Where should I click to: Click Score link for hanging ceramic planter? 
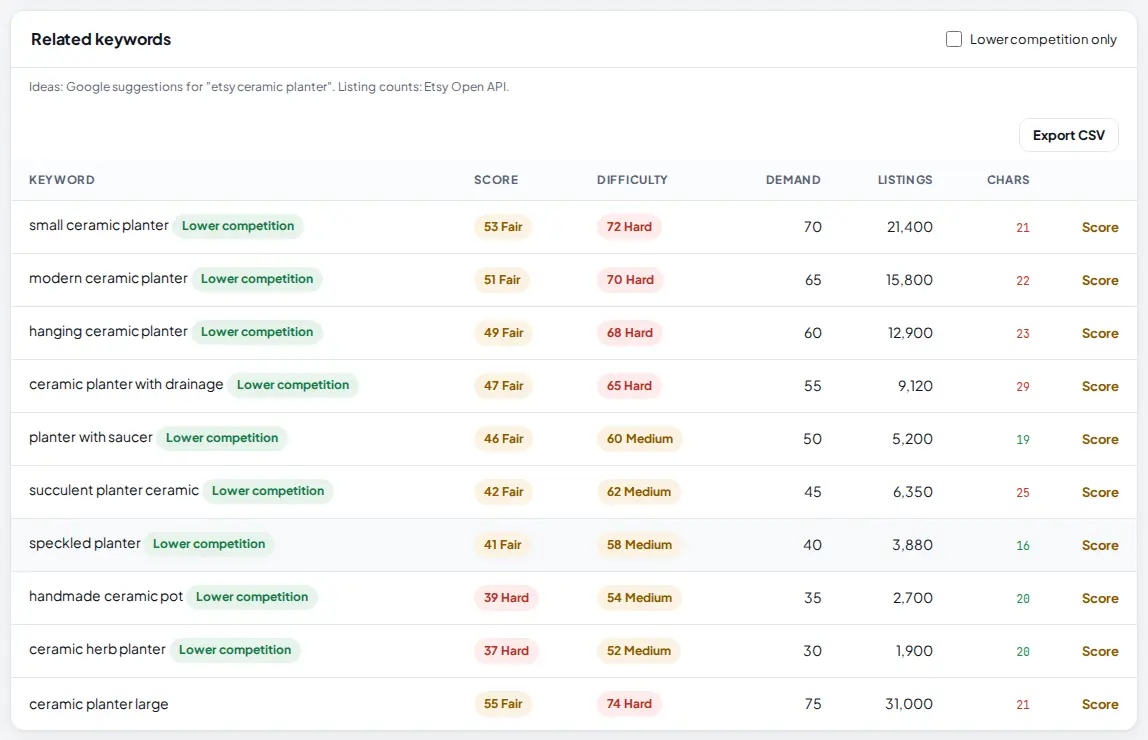pos(1100,333)
